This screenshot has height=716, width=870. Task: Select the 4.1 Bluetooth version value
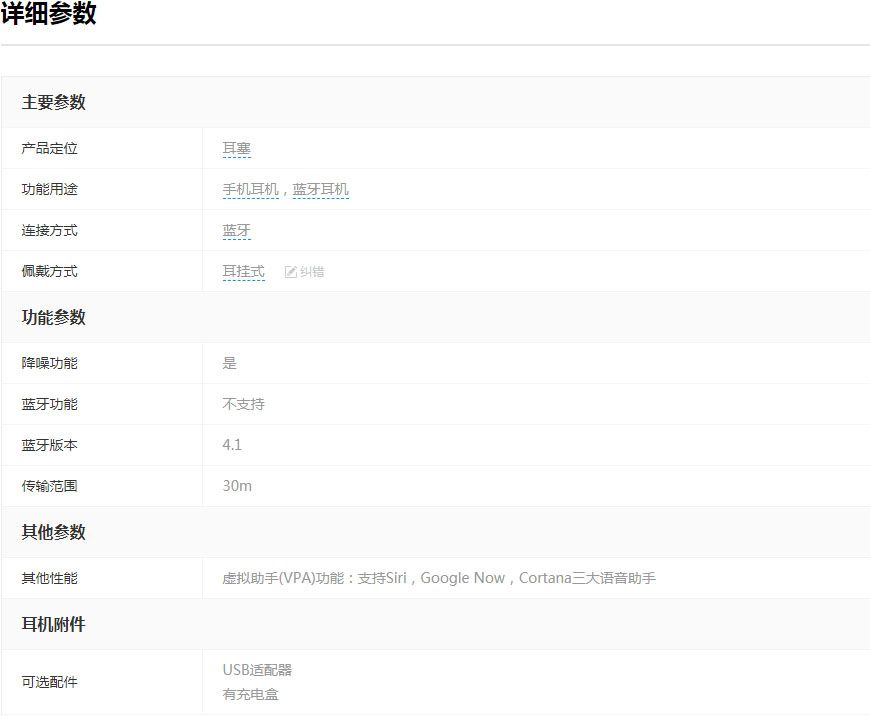pyautogui.click(x=232, y=445)
